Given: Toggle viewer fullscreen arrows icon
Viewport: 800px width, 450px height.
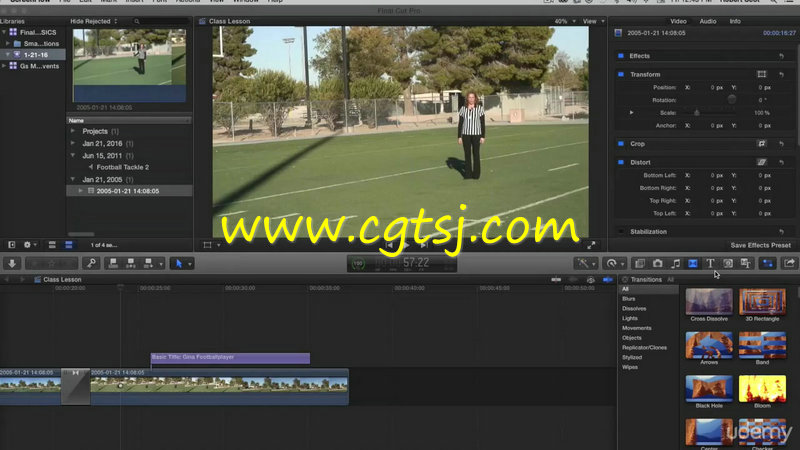Looking at the screenshot, I should [591, 245].
